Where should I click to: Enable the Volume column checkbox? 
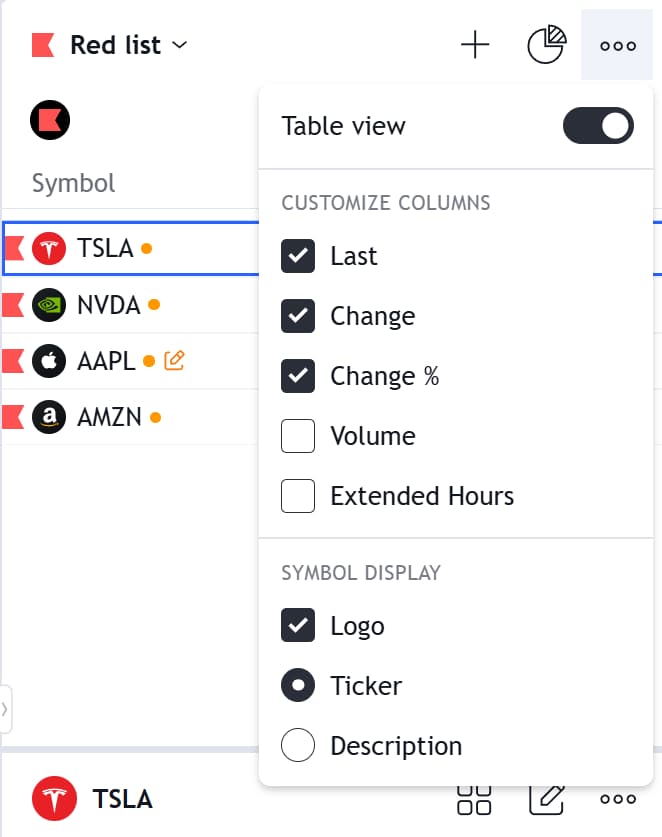pyautogui.click(x=298, y=436)
